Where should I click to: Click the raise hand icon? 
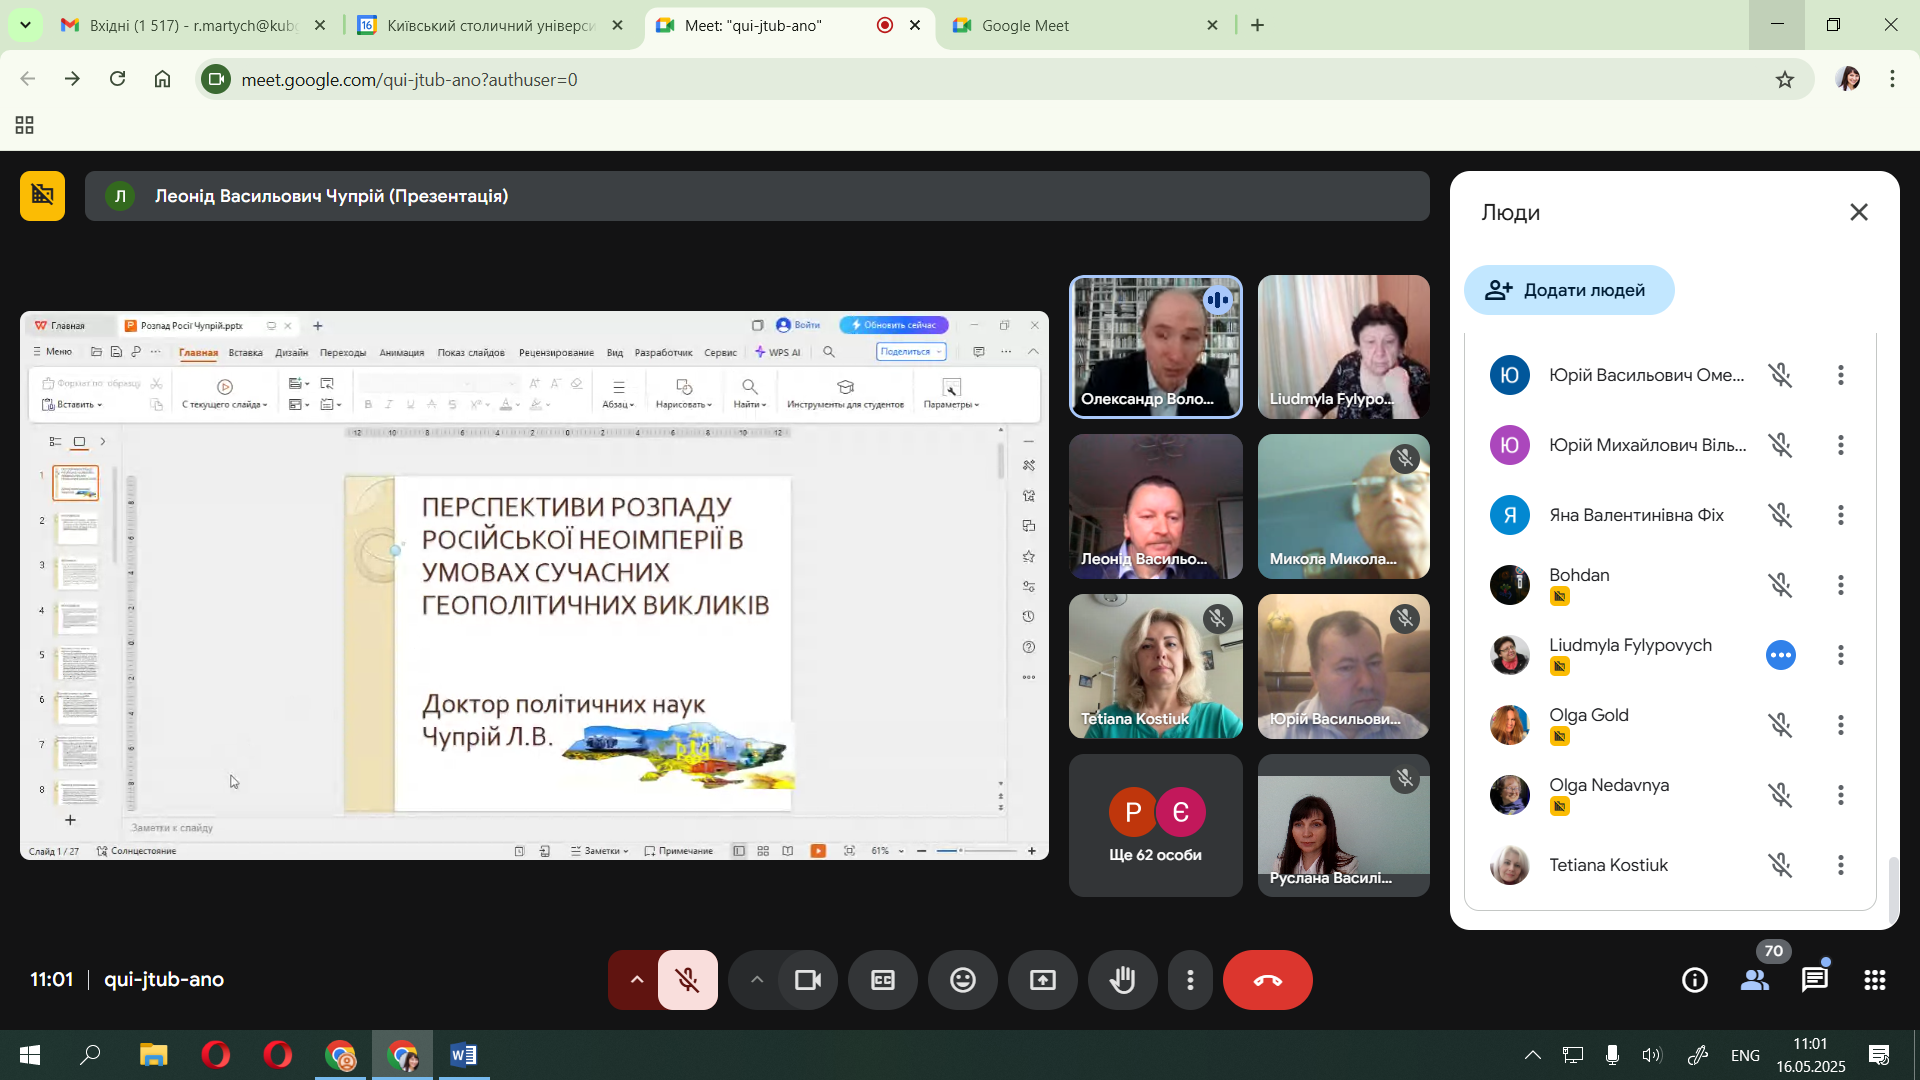[1122, 980]
